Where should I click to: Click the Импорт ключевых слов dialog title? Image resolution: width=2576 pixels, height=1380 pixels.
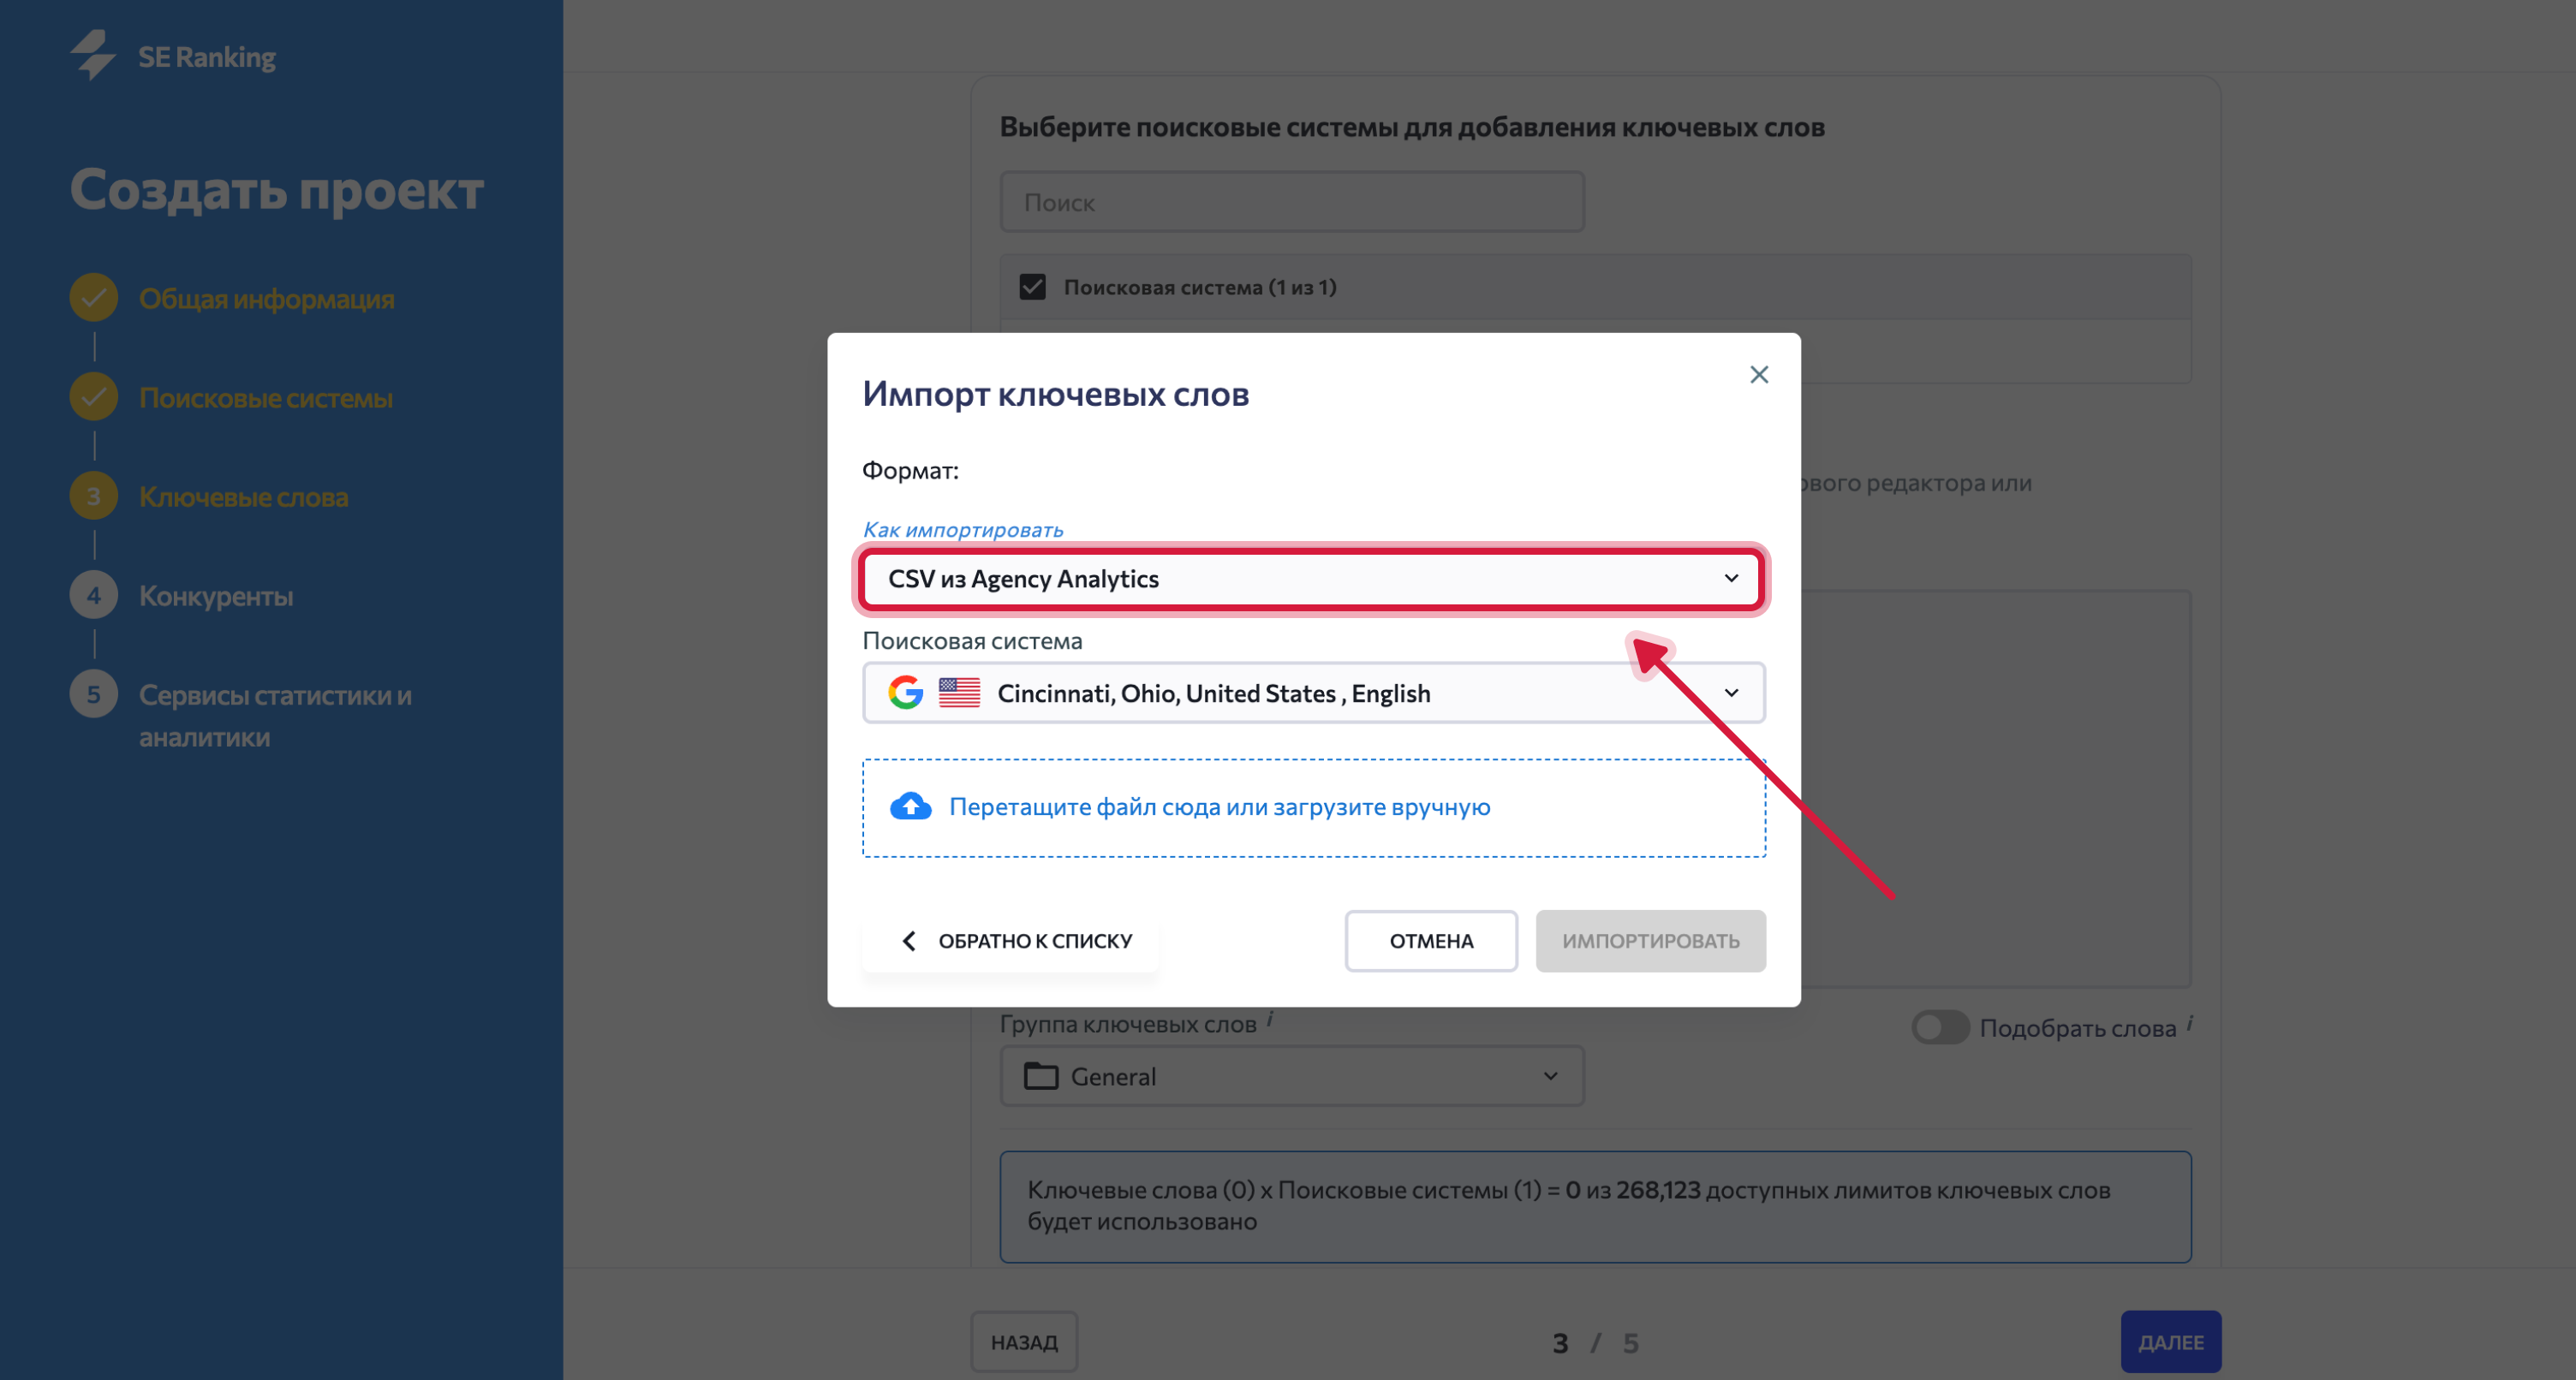(1055, 394)
